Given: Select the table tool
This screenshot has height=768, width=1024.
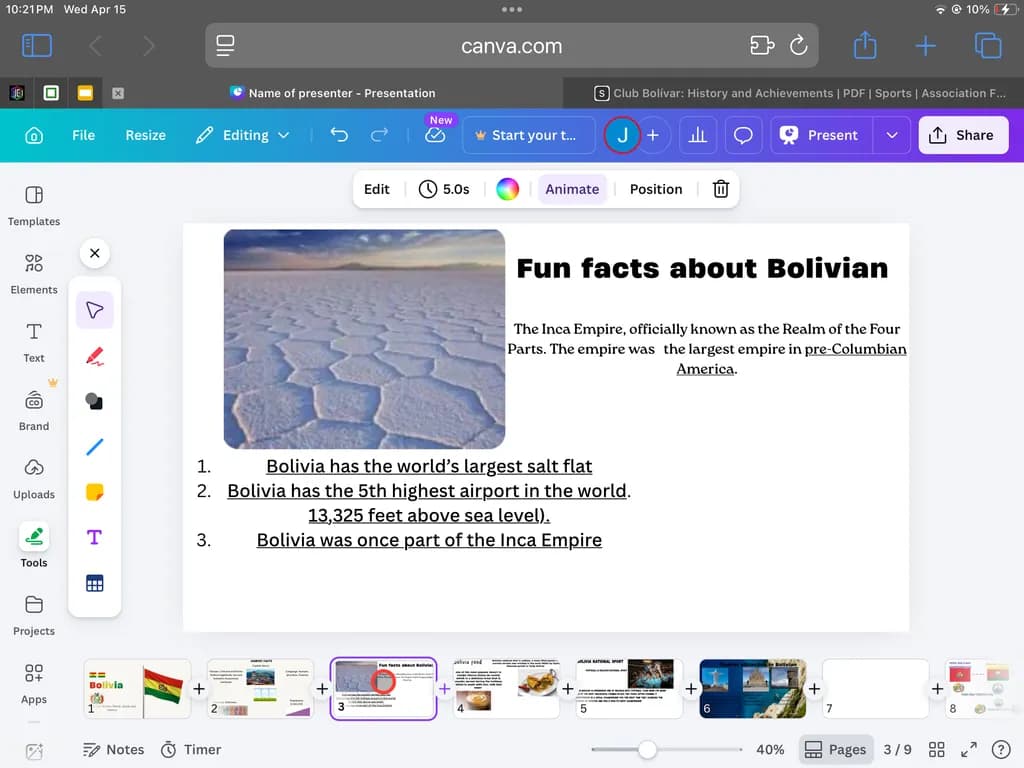Looking at the screenshot, I should click(95, 583).
